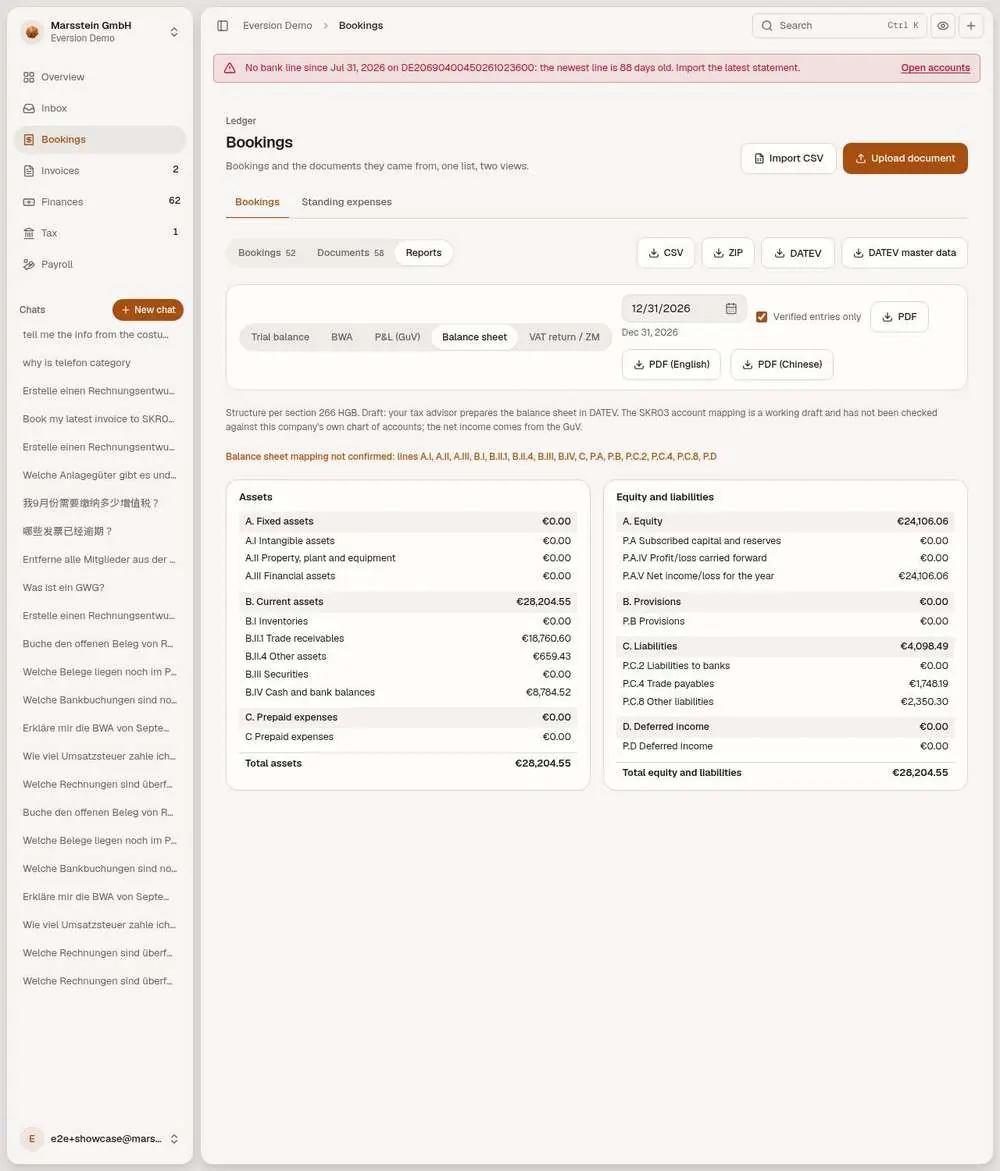Click B.II.4 Other assets row
The width and height of the screenshot is (1000, 1171).
[x=408, y=656]
